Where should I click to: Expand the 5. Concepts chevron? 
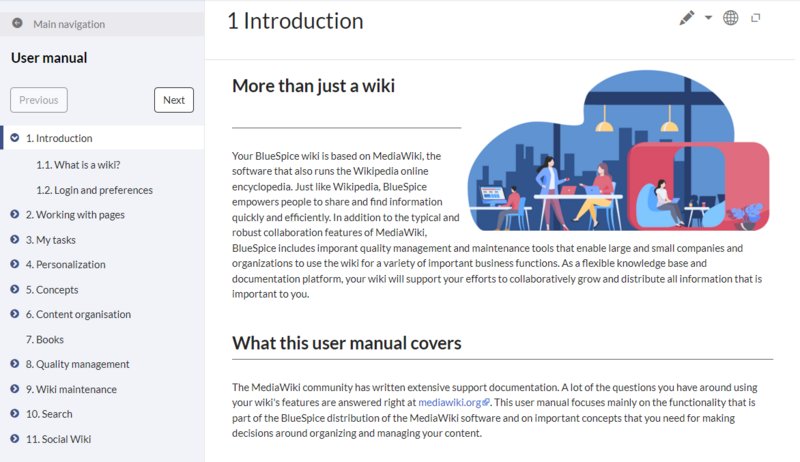(x=15, y=289)
